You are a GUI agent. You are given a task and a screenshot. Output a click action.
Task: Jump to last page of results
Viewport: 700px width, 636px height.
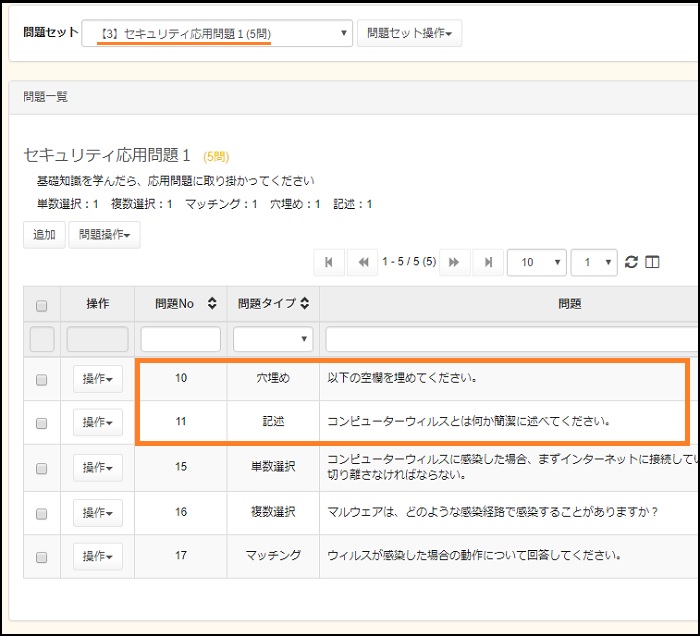(x=488, y=262)
